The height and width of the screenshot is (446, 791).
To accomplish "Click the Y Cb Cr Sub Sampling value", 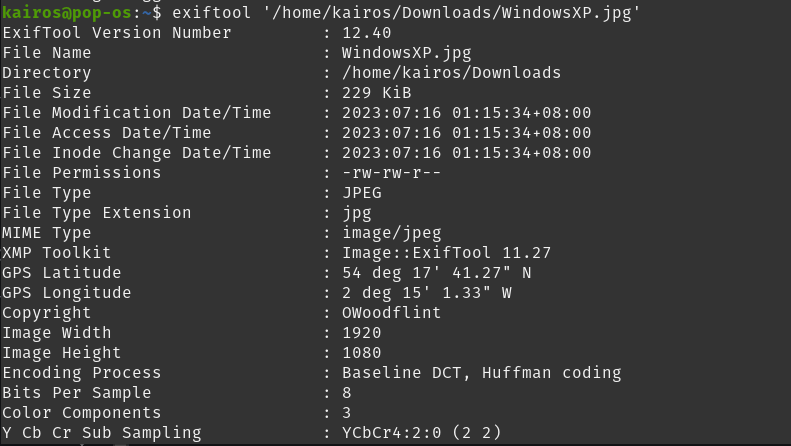I will click(x=421, y=433).
